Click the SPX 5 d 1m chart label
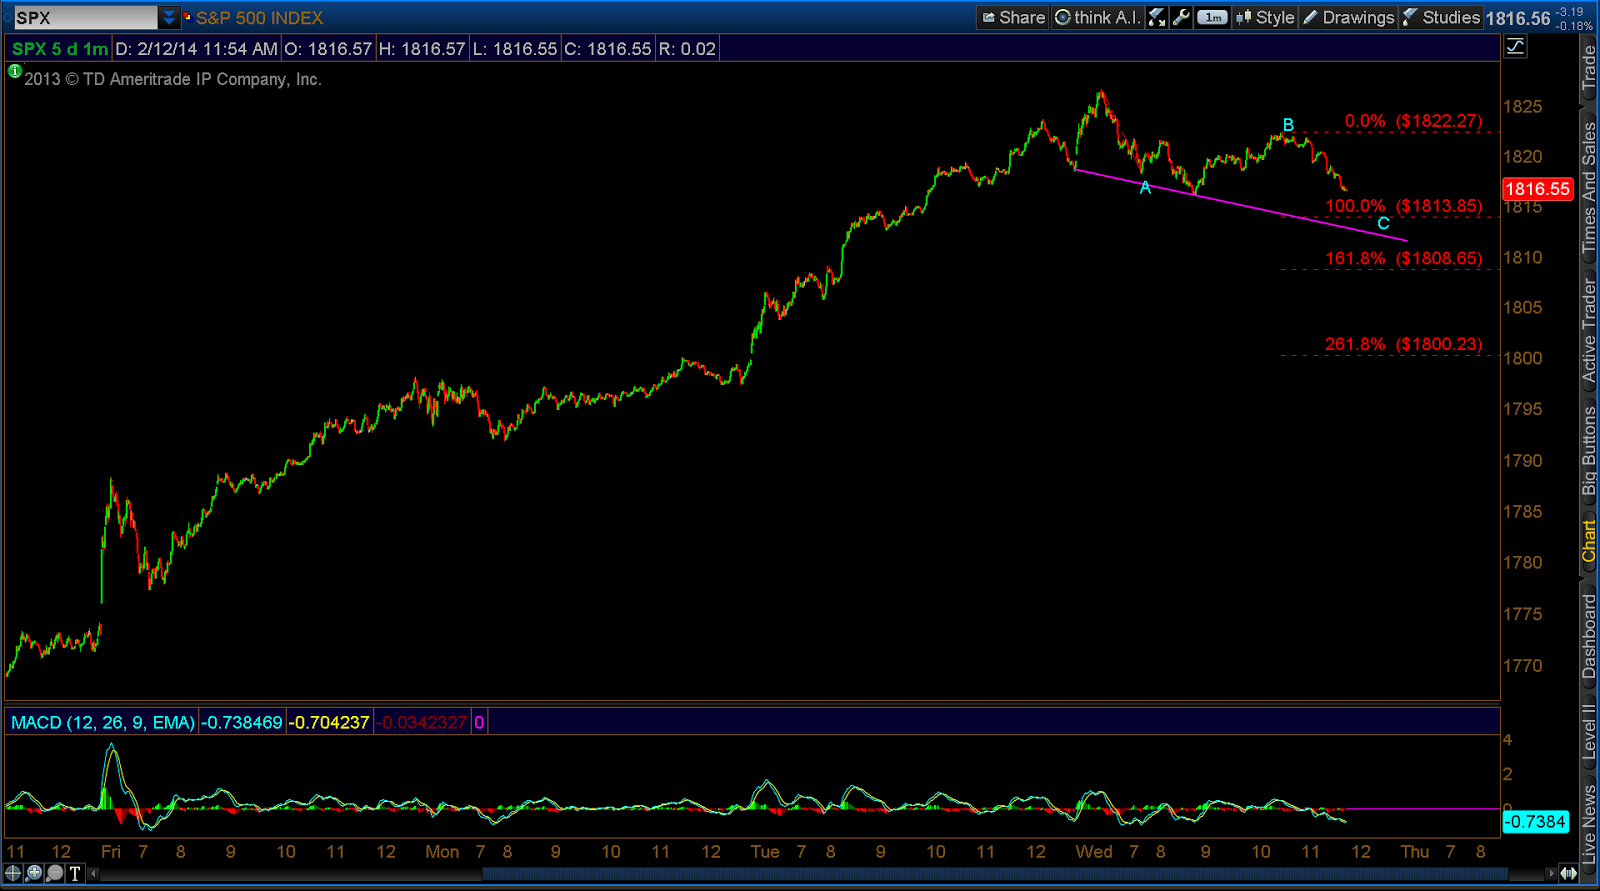The image size is (1600, 891). coord(60,49)
